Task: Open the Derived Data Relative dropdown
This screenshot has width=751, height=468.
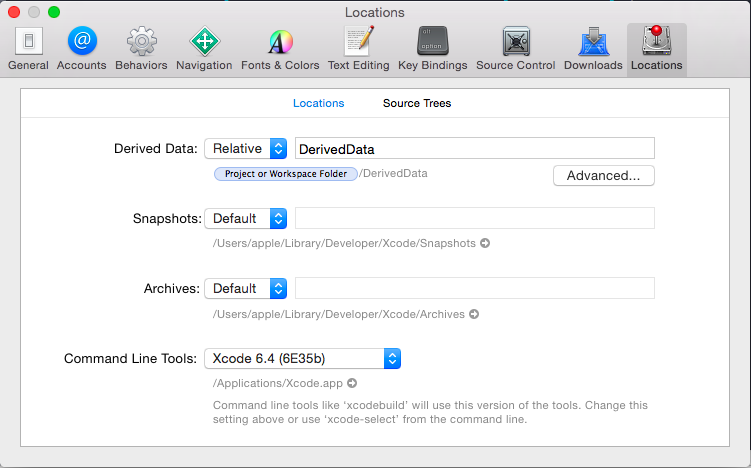Action: click(246, 148)
